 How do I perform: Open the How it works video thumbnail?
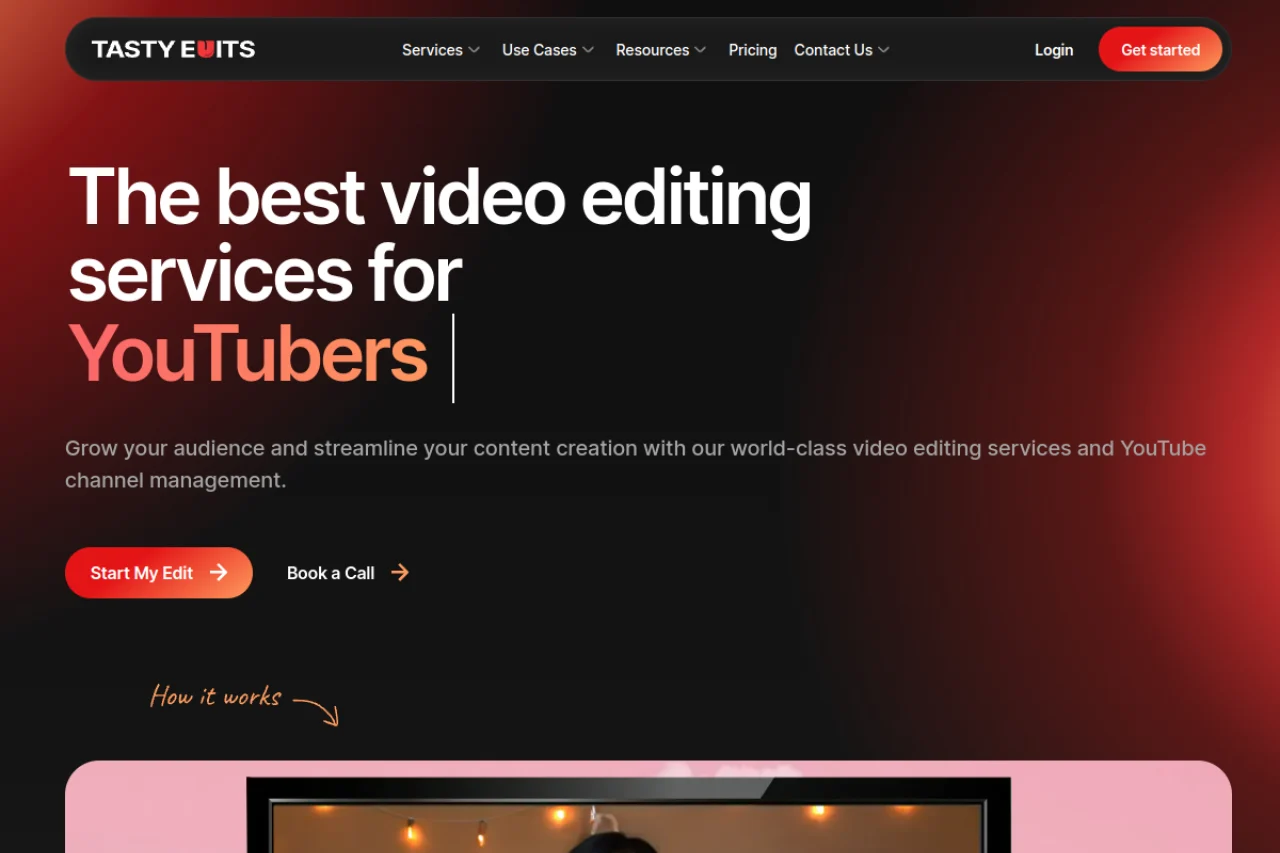(x=648, y=807)
